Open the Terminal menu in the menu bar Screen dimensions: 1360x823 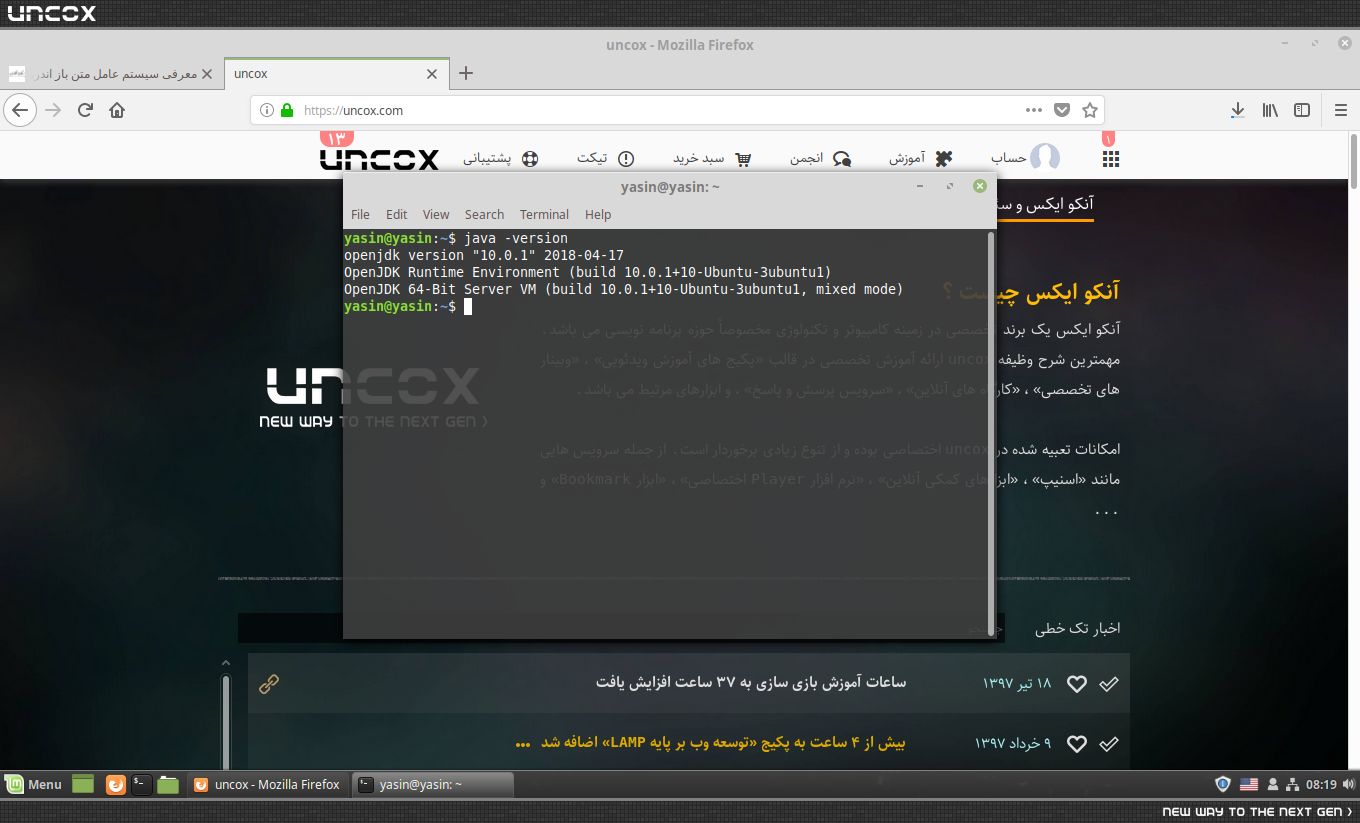click(x=544, y=214)
